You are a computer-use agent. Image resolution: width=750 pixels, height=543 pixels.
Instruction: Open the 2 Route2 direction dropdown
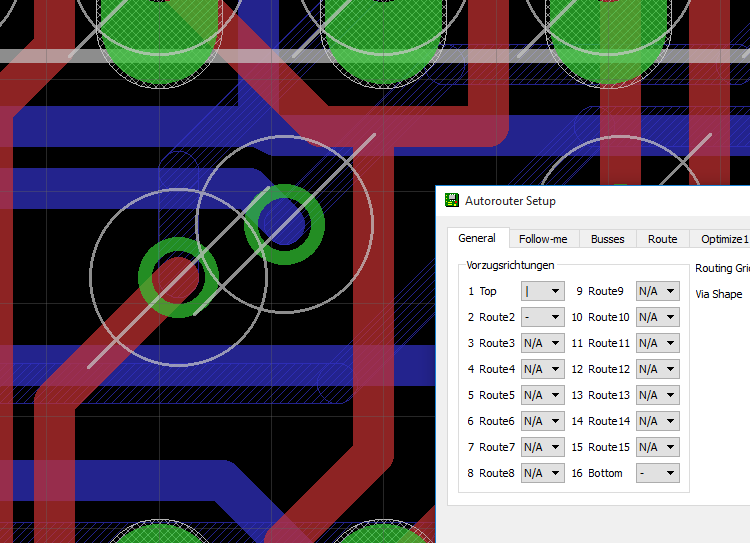[x=543, y=317]
